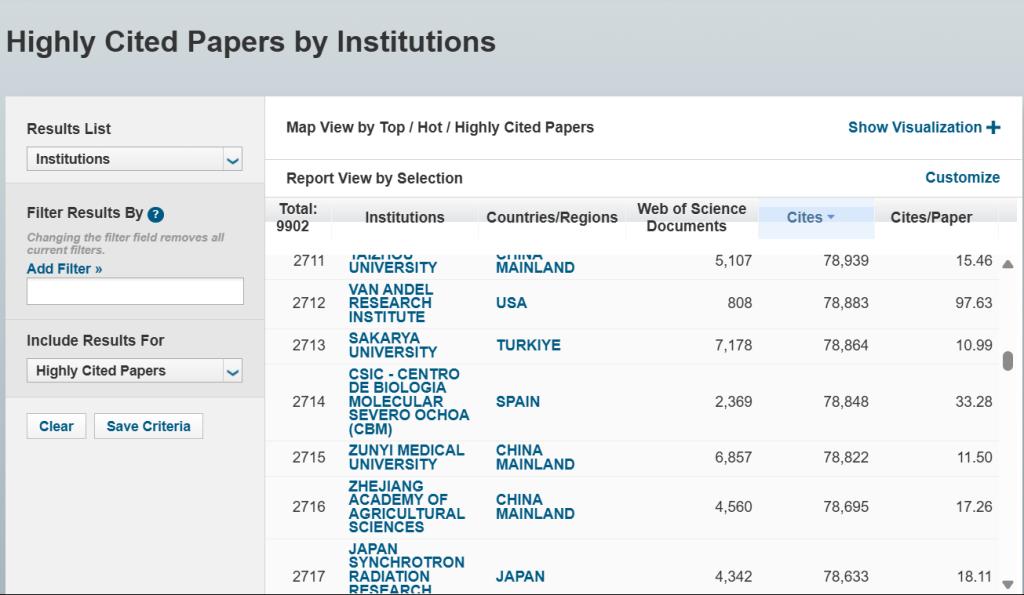Screen dimensions: 1024x595
Task: Open Van Andel Research Institute link
Action: tap(390, 303)
